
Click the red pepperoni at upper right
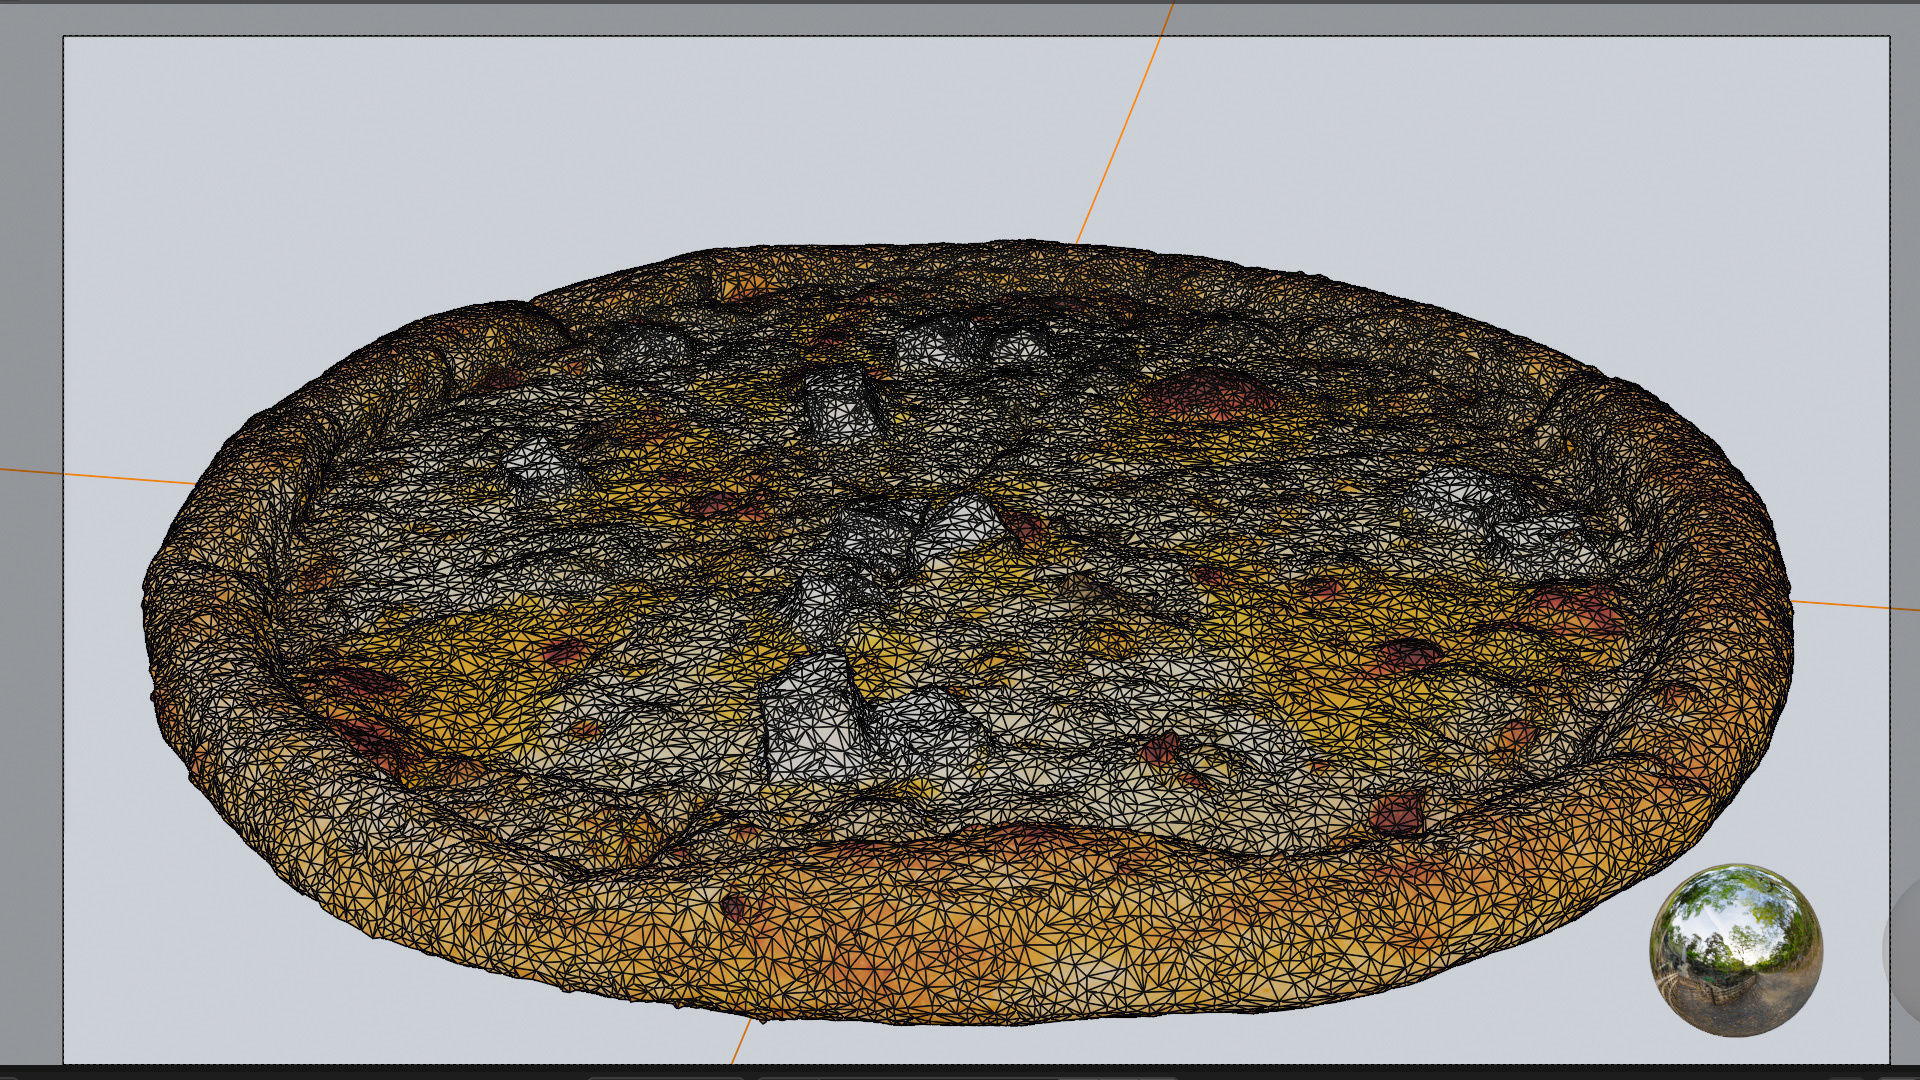[x=1212, y=393]
